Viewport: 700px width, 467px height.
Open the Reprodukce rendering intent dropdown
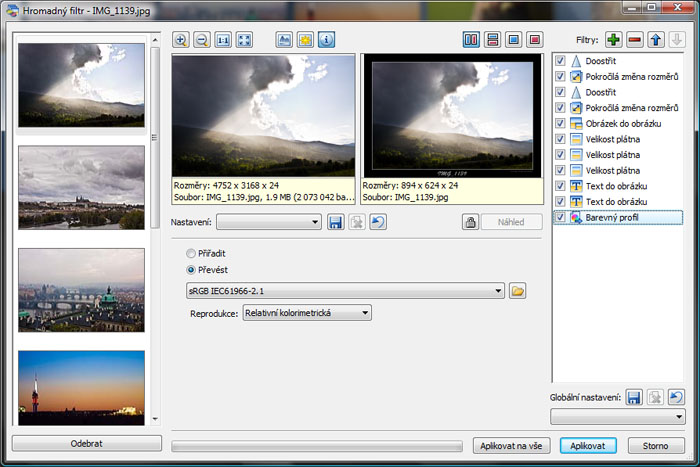pos(306,313)
